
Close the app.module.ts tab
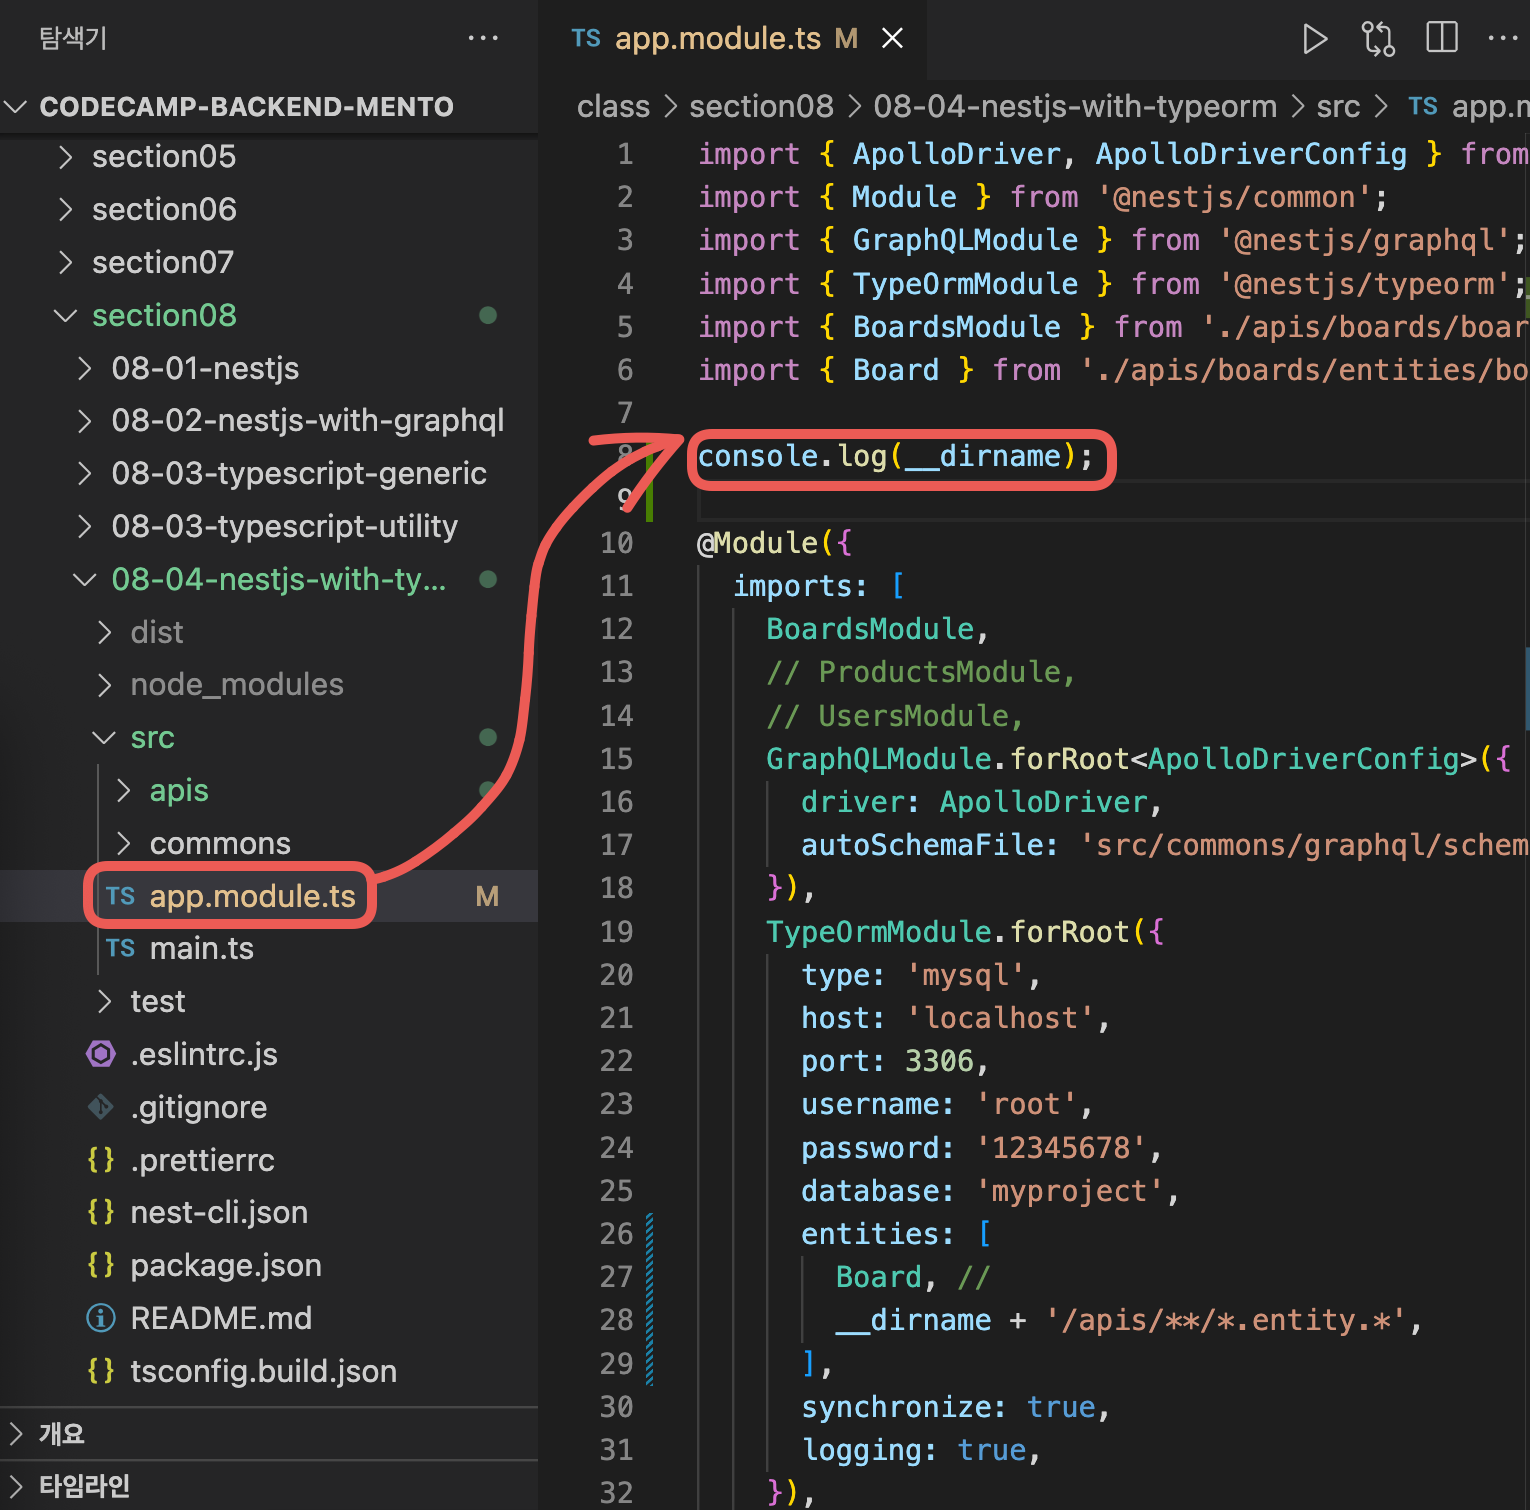pyautogui.click(x=892, y=38)
